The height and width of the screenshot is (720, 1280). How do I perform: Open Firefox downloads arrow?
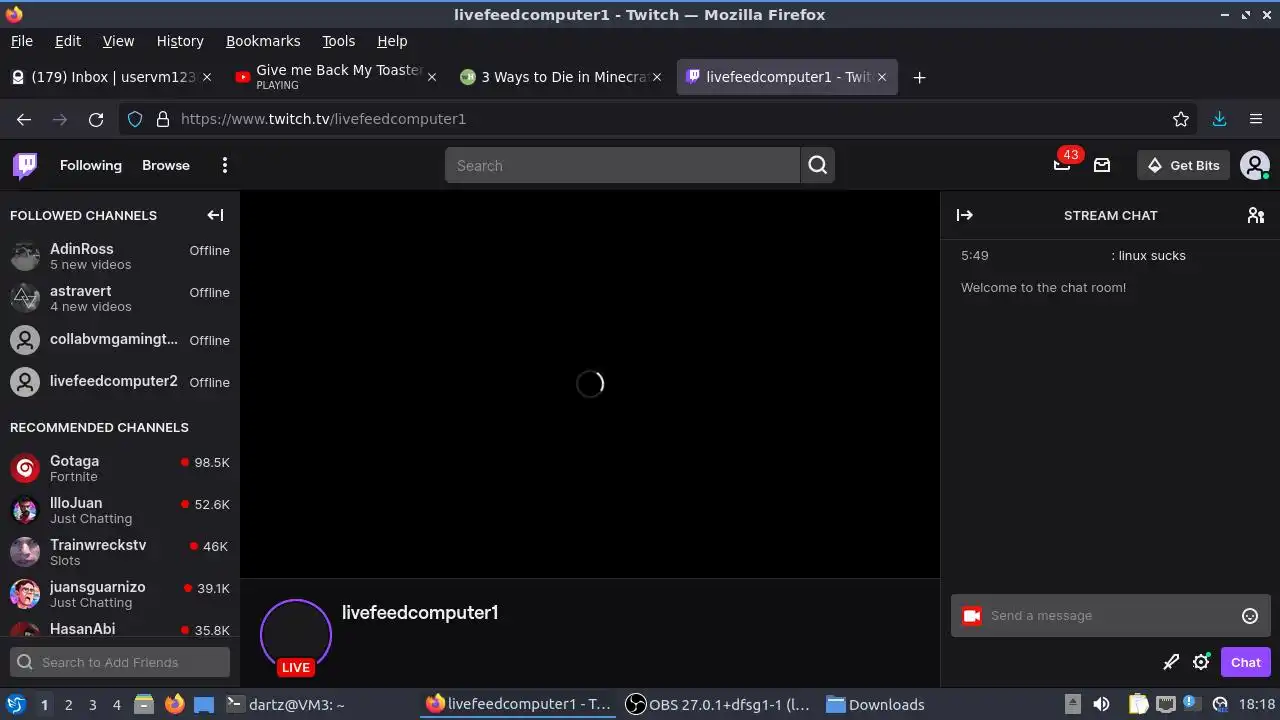[1219, 119]
